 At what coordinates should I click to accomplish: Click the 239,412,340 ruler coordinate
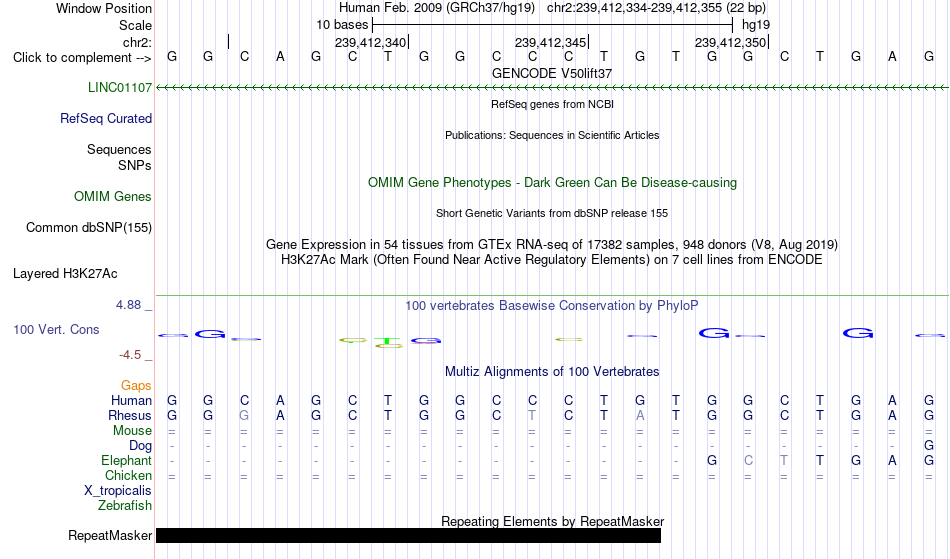point(370,42)
